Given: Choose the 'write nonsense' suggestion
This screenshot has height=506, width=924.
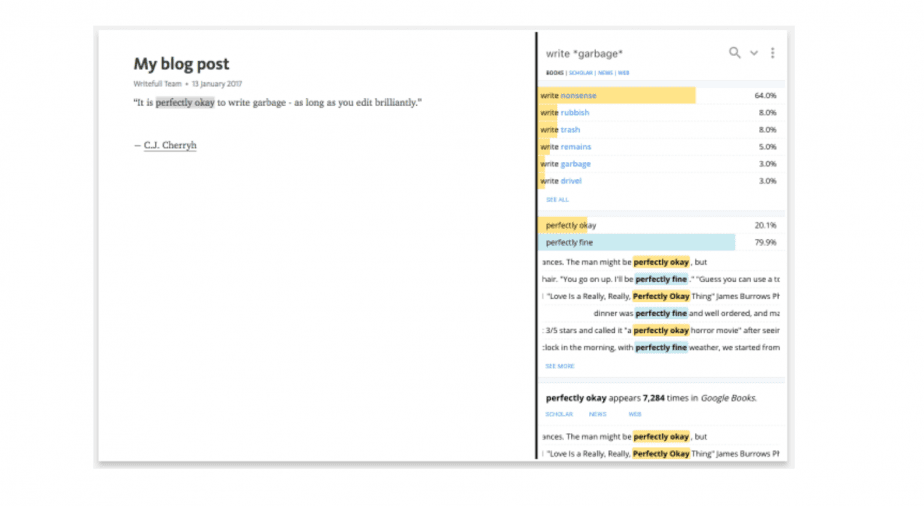Looking at the screenshot, I should click(x=662, y=95).
